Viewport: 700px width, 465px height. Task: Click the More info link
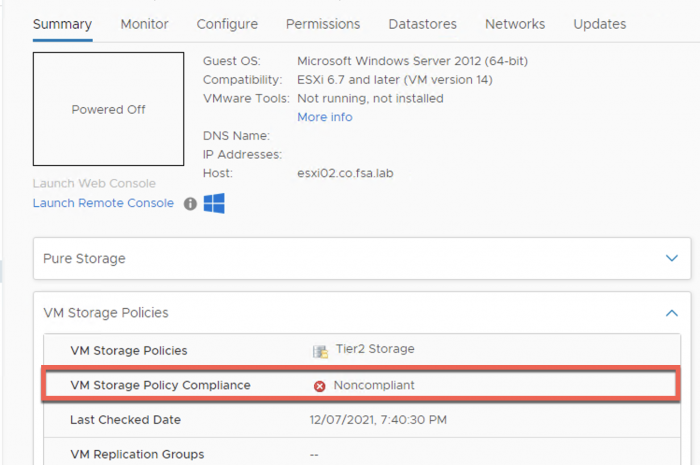(324, 117)
